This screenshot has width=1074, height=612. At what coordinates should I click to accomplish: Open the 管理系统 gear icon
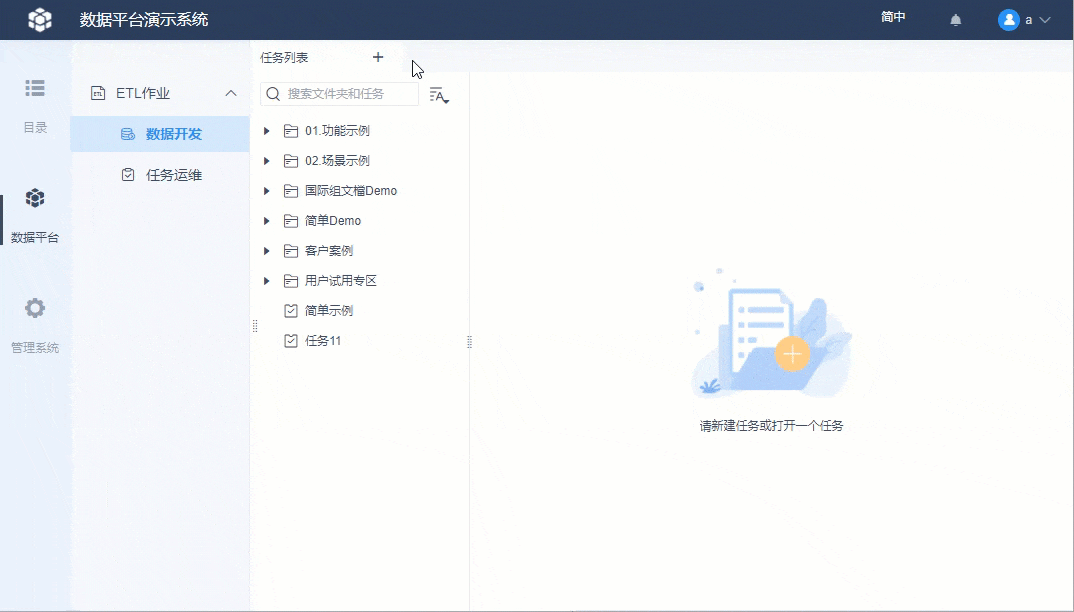pos(35,308)
